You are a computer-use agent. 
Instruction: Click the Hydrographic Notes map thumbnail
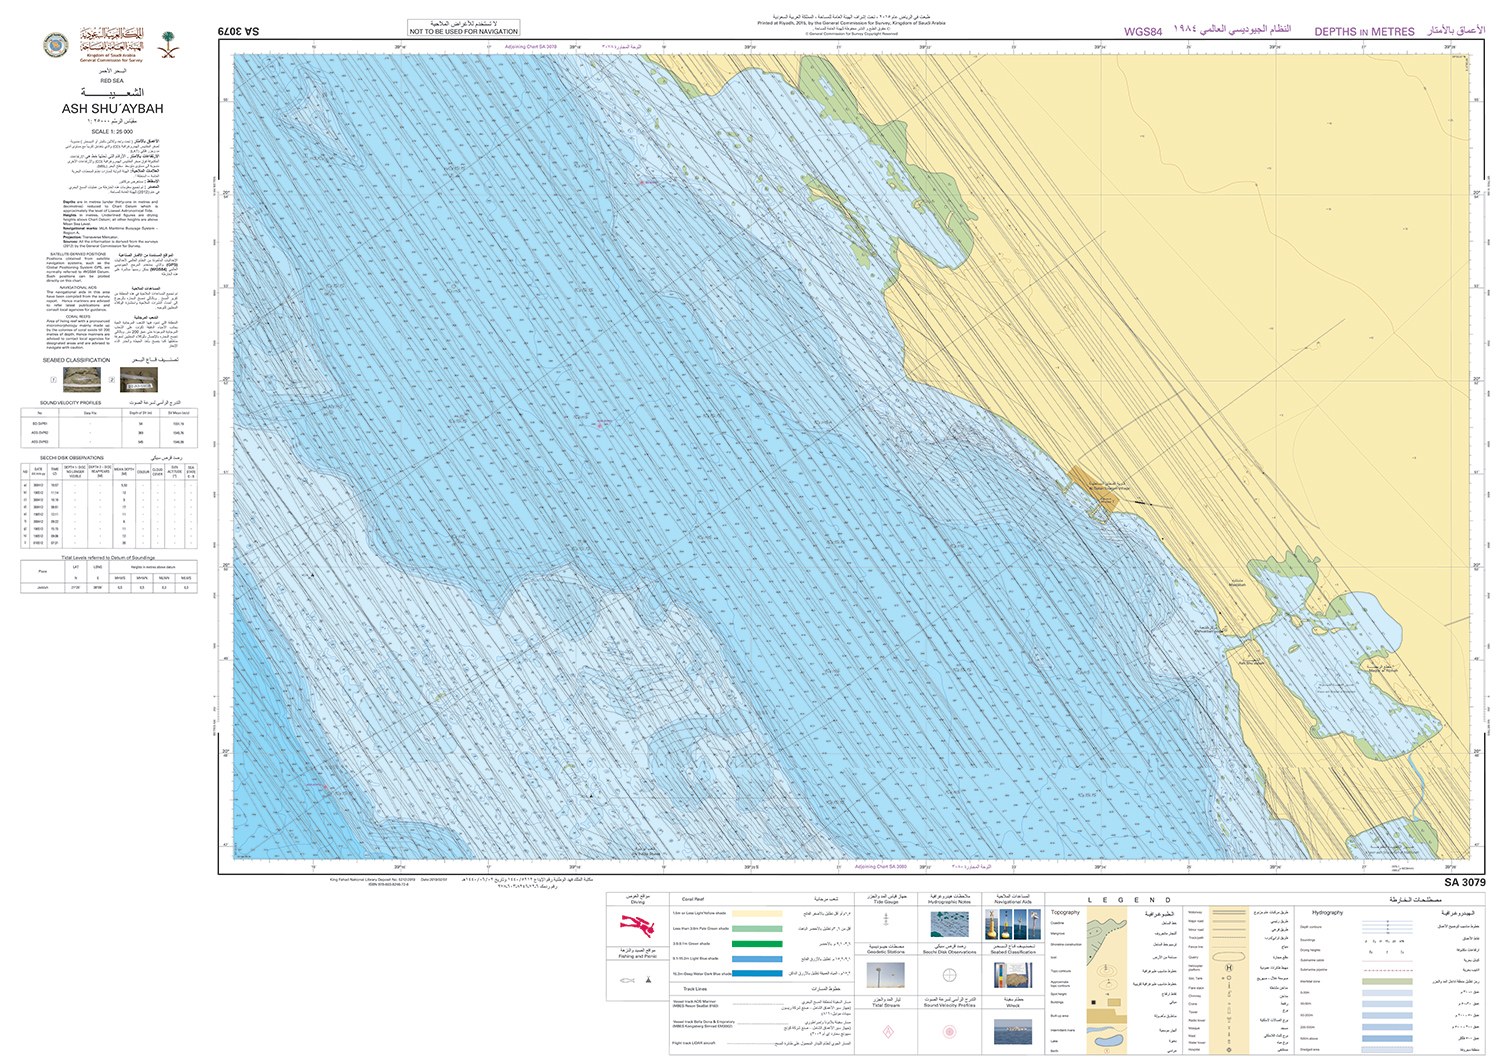(949, 923)
